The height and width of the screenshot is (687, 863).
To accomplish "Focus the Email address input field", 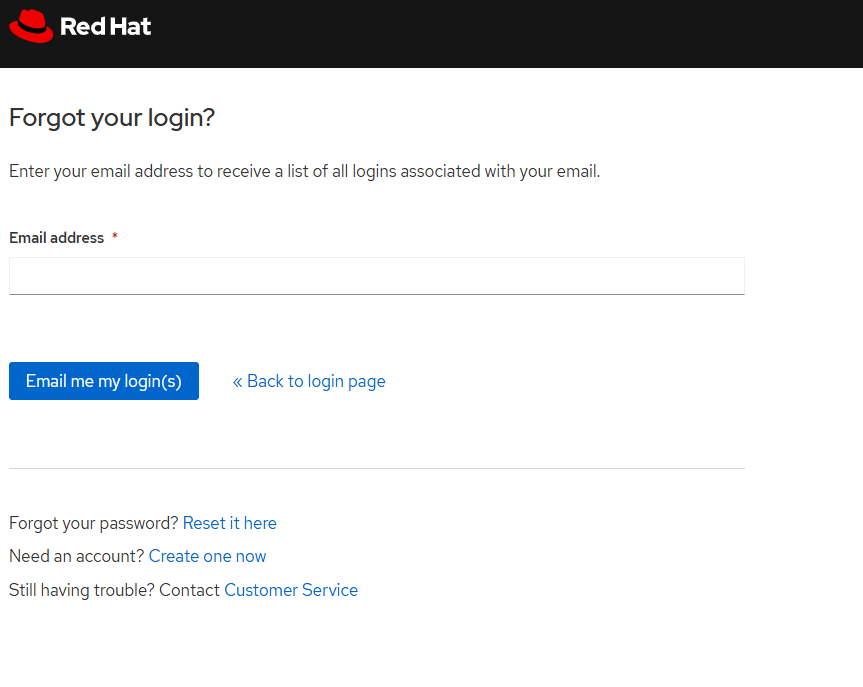I will pos(376,276).
